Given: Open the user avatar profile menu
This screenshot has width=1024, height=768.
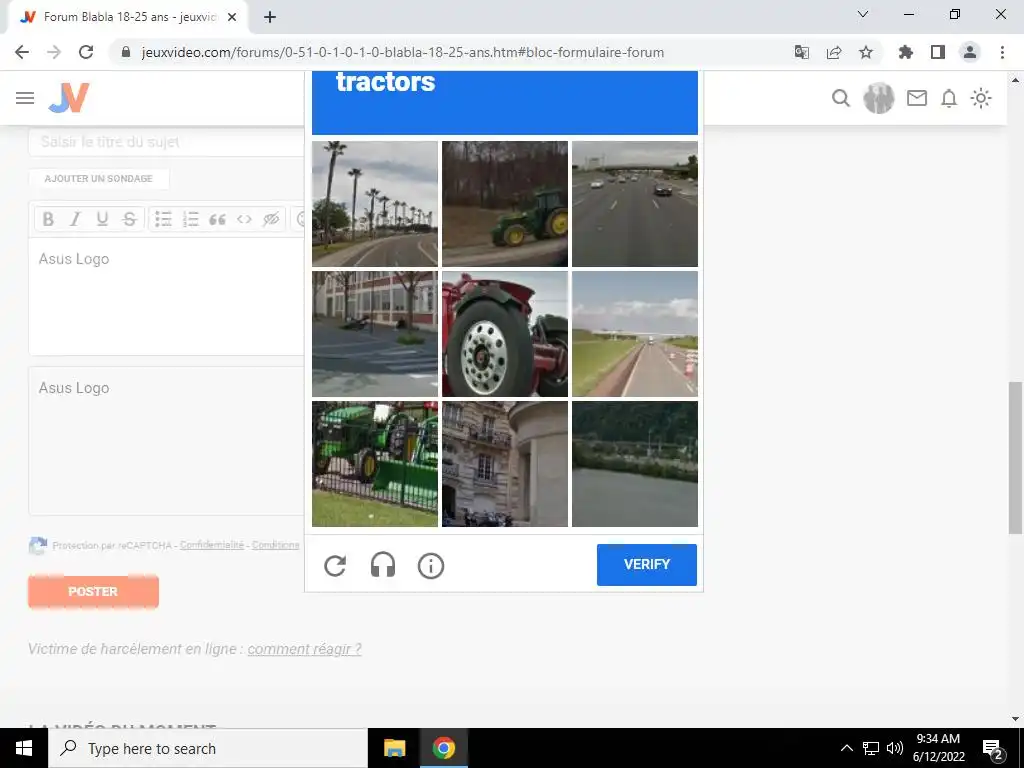Looking at the screenshot, I should [x=878, y=99].
